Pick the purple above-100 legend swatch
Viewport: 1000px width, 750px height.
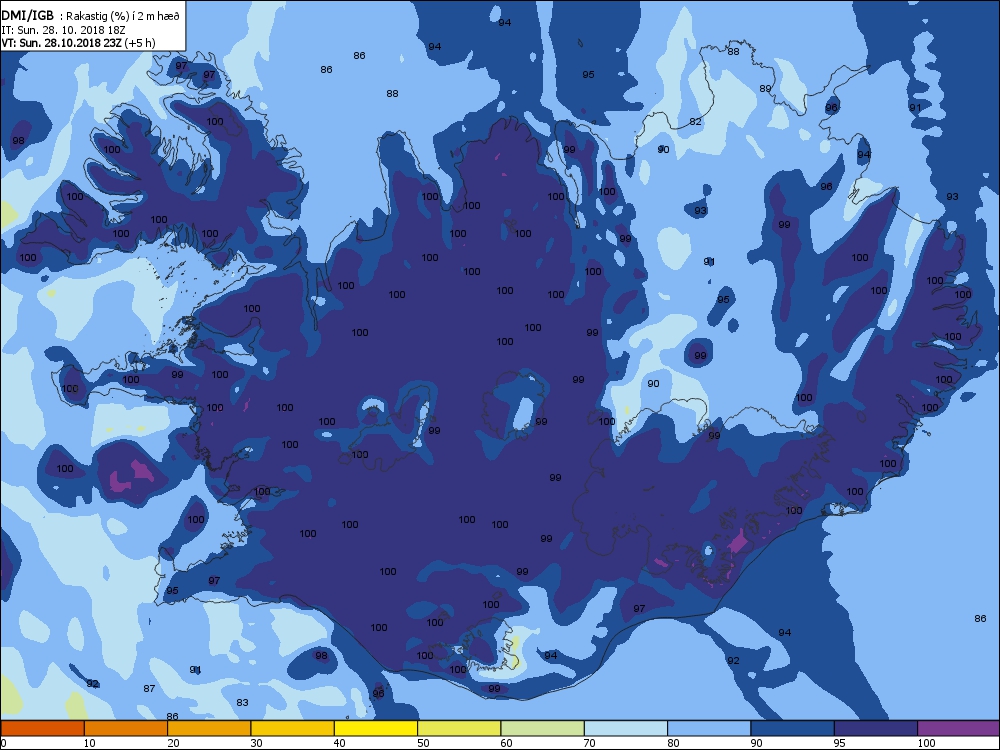(x=959, y=728)
